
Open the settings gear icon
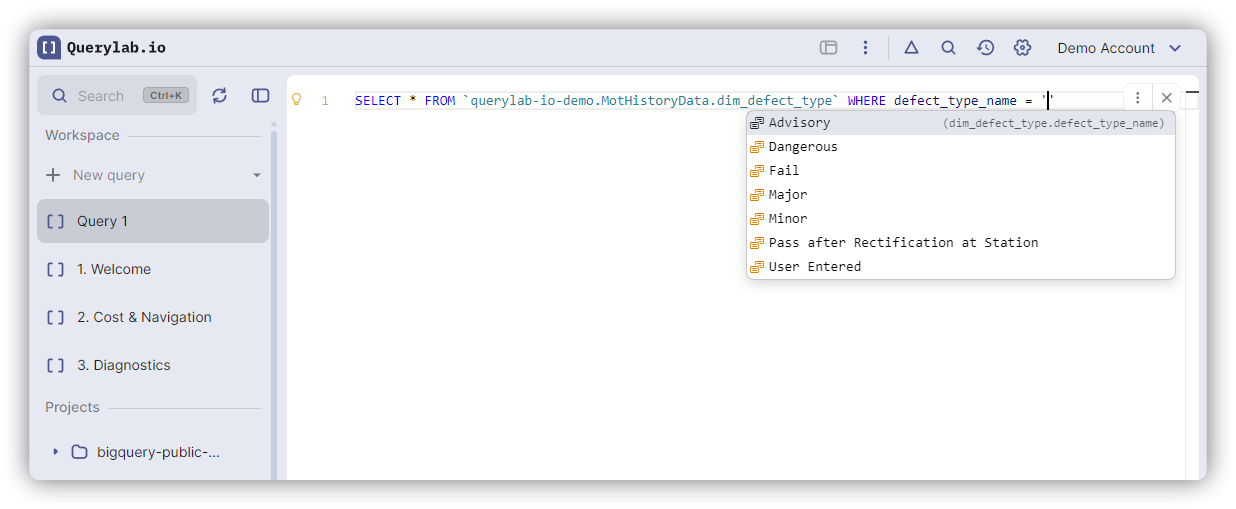(x=1022, y=47)
